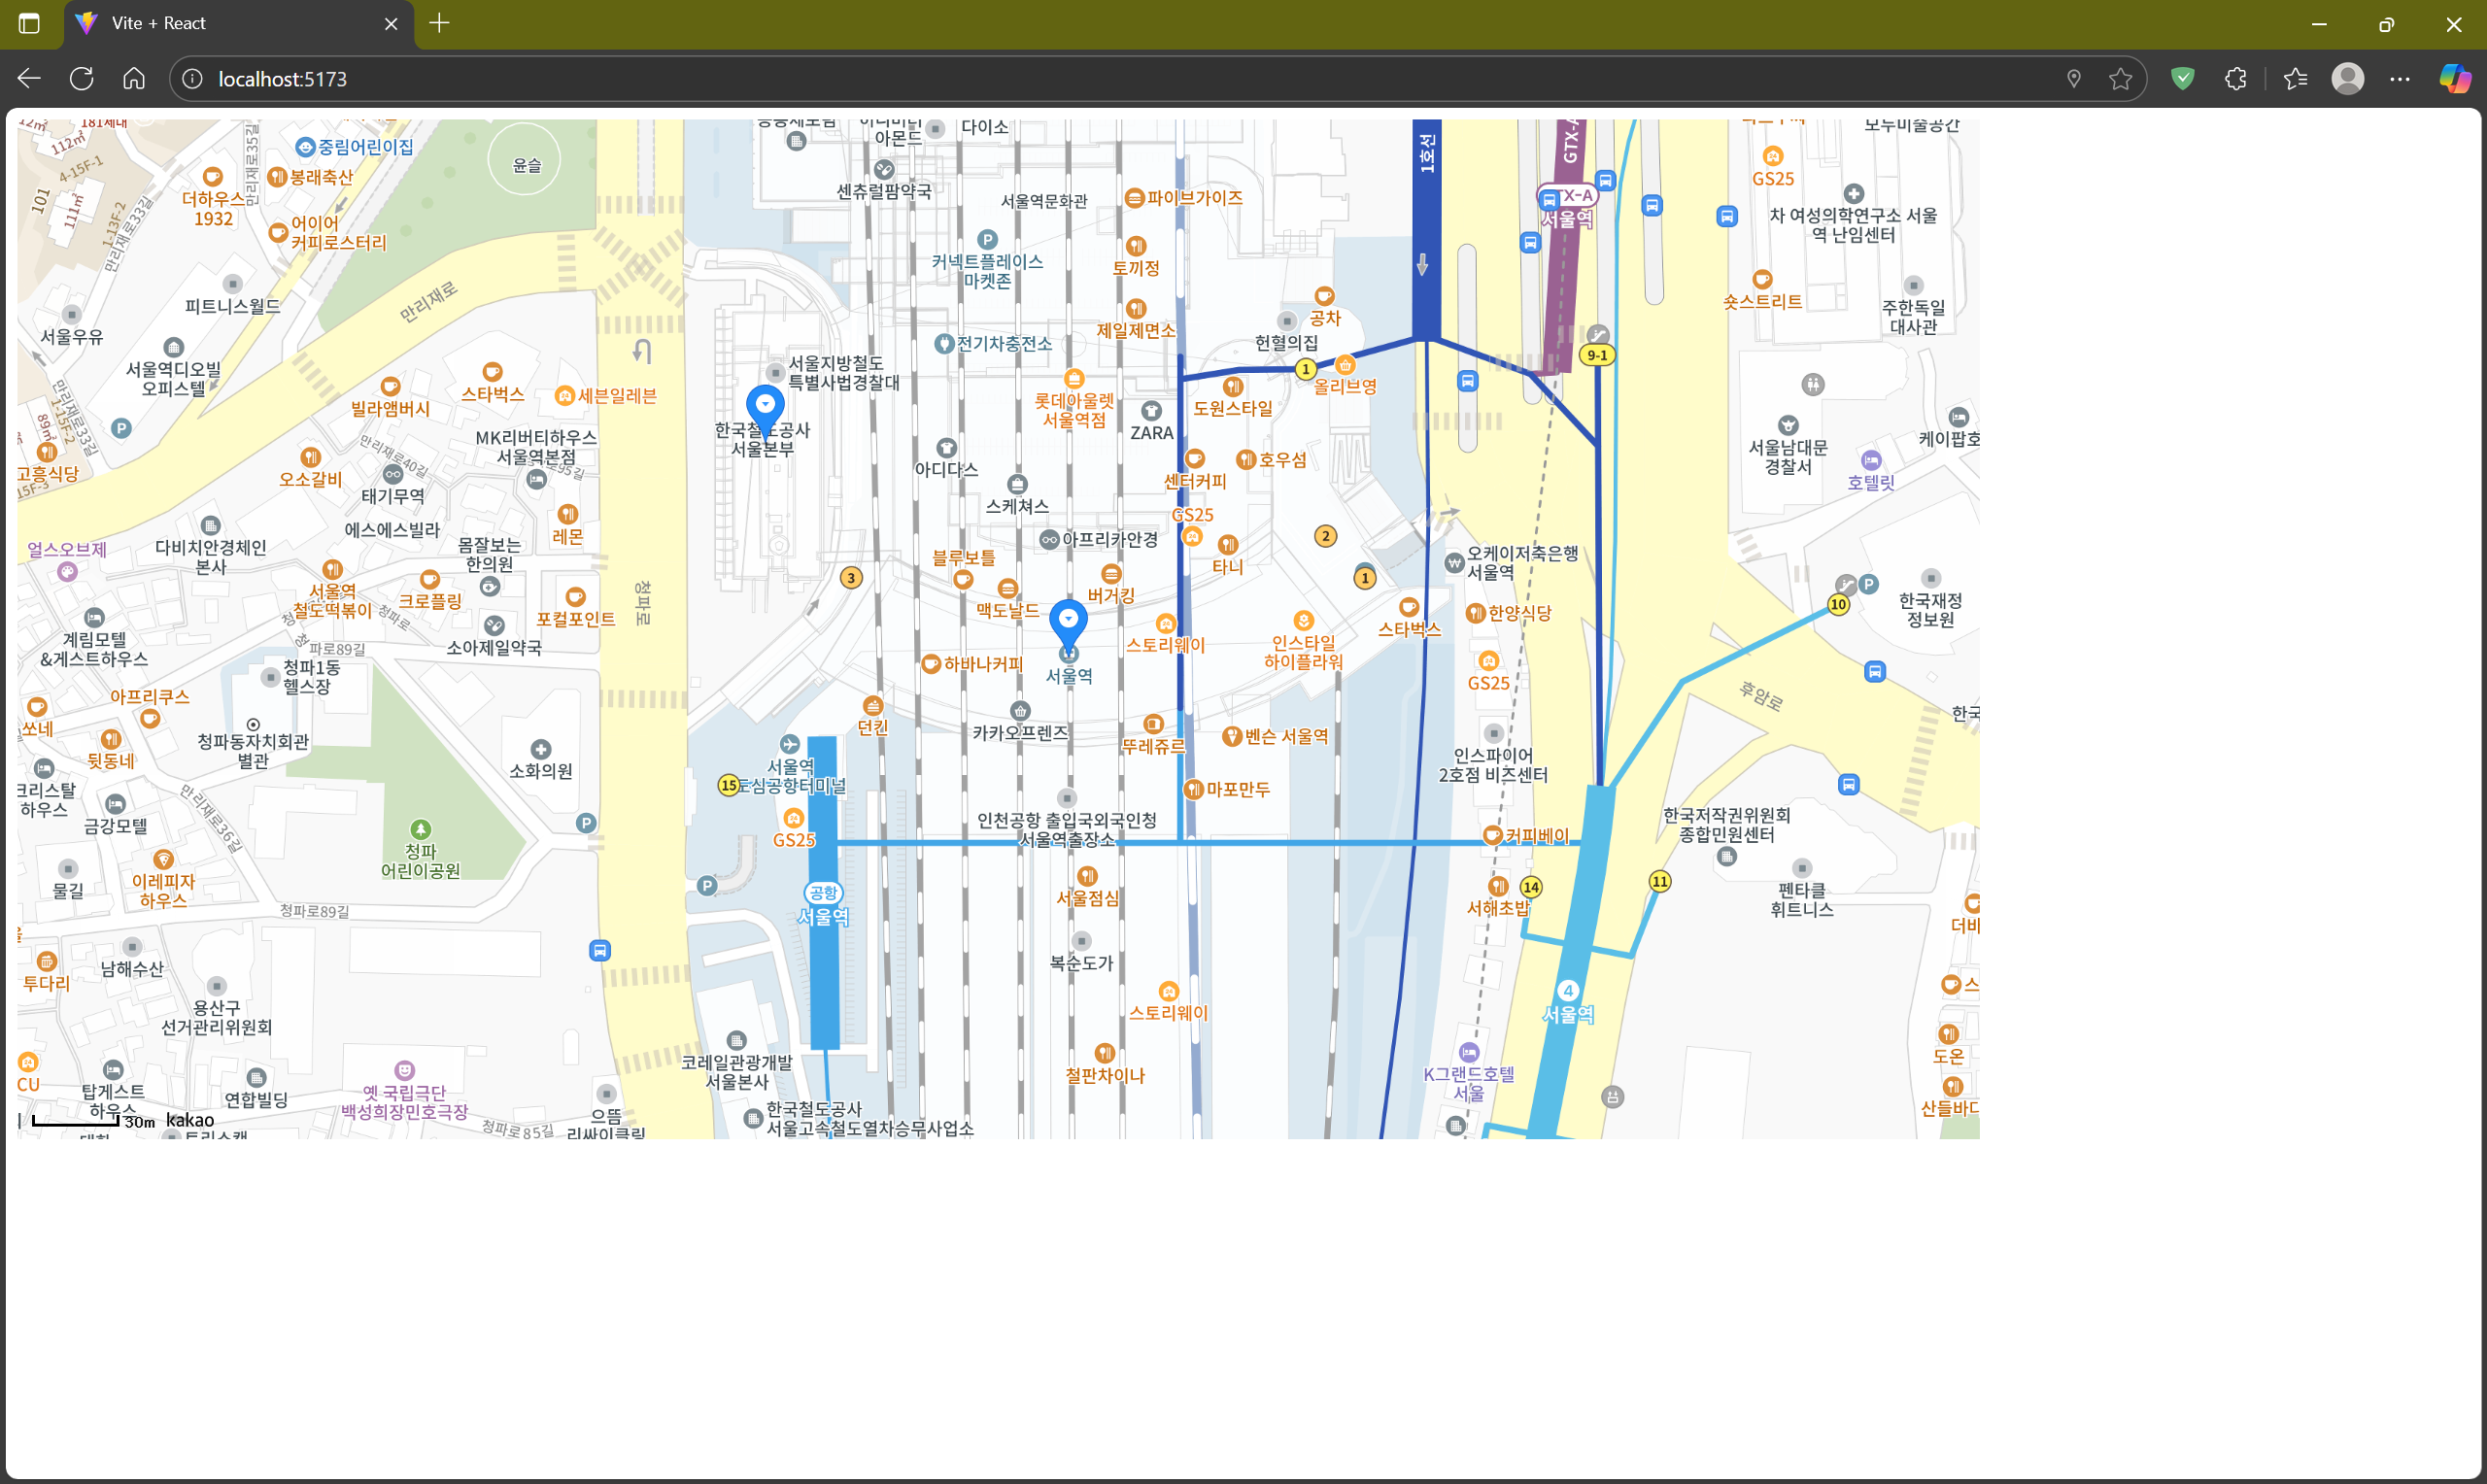Click the 맥도날드 burger icon on map
The width and height of the screenshot is (2487, 1484).
tap(1007, 589)
